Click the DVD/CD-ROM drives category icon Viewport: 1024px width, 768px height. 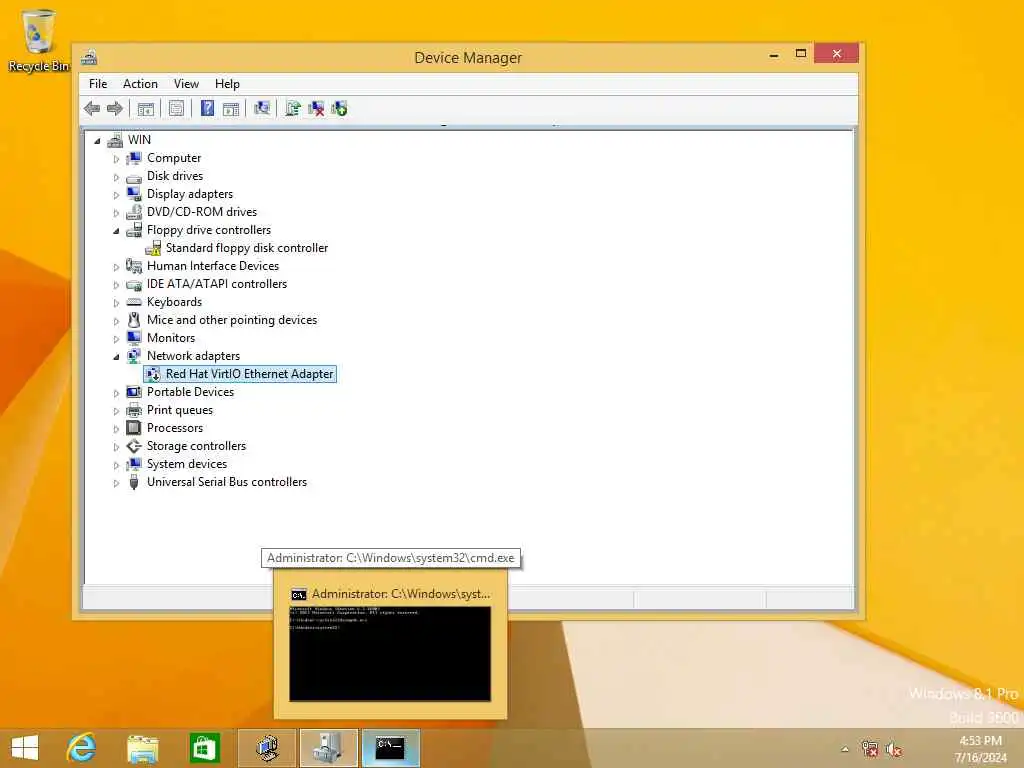pyautogui.click(x=134, y=212)
